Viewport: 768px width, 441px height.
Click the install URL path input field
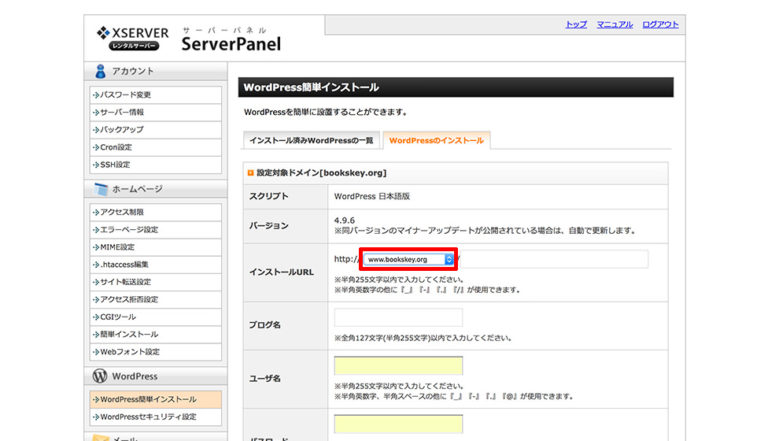tap(554, 259)
